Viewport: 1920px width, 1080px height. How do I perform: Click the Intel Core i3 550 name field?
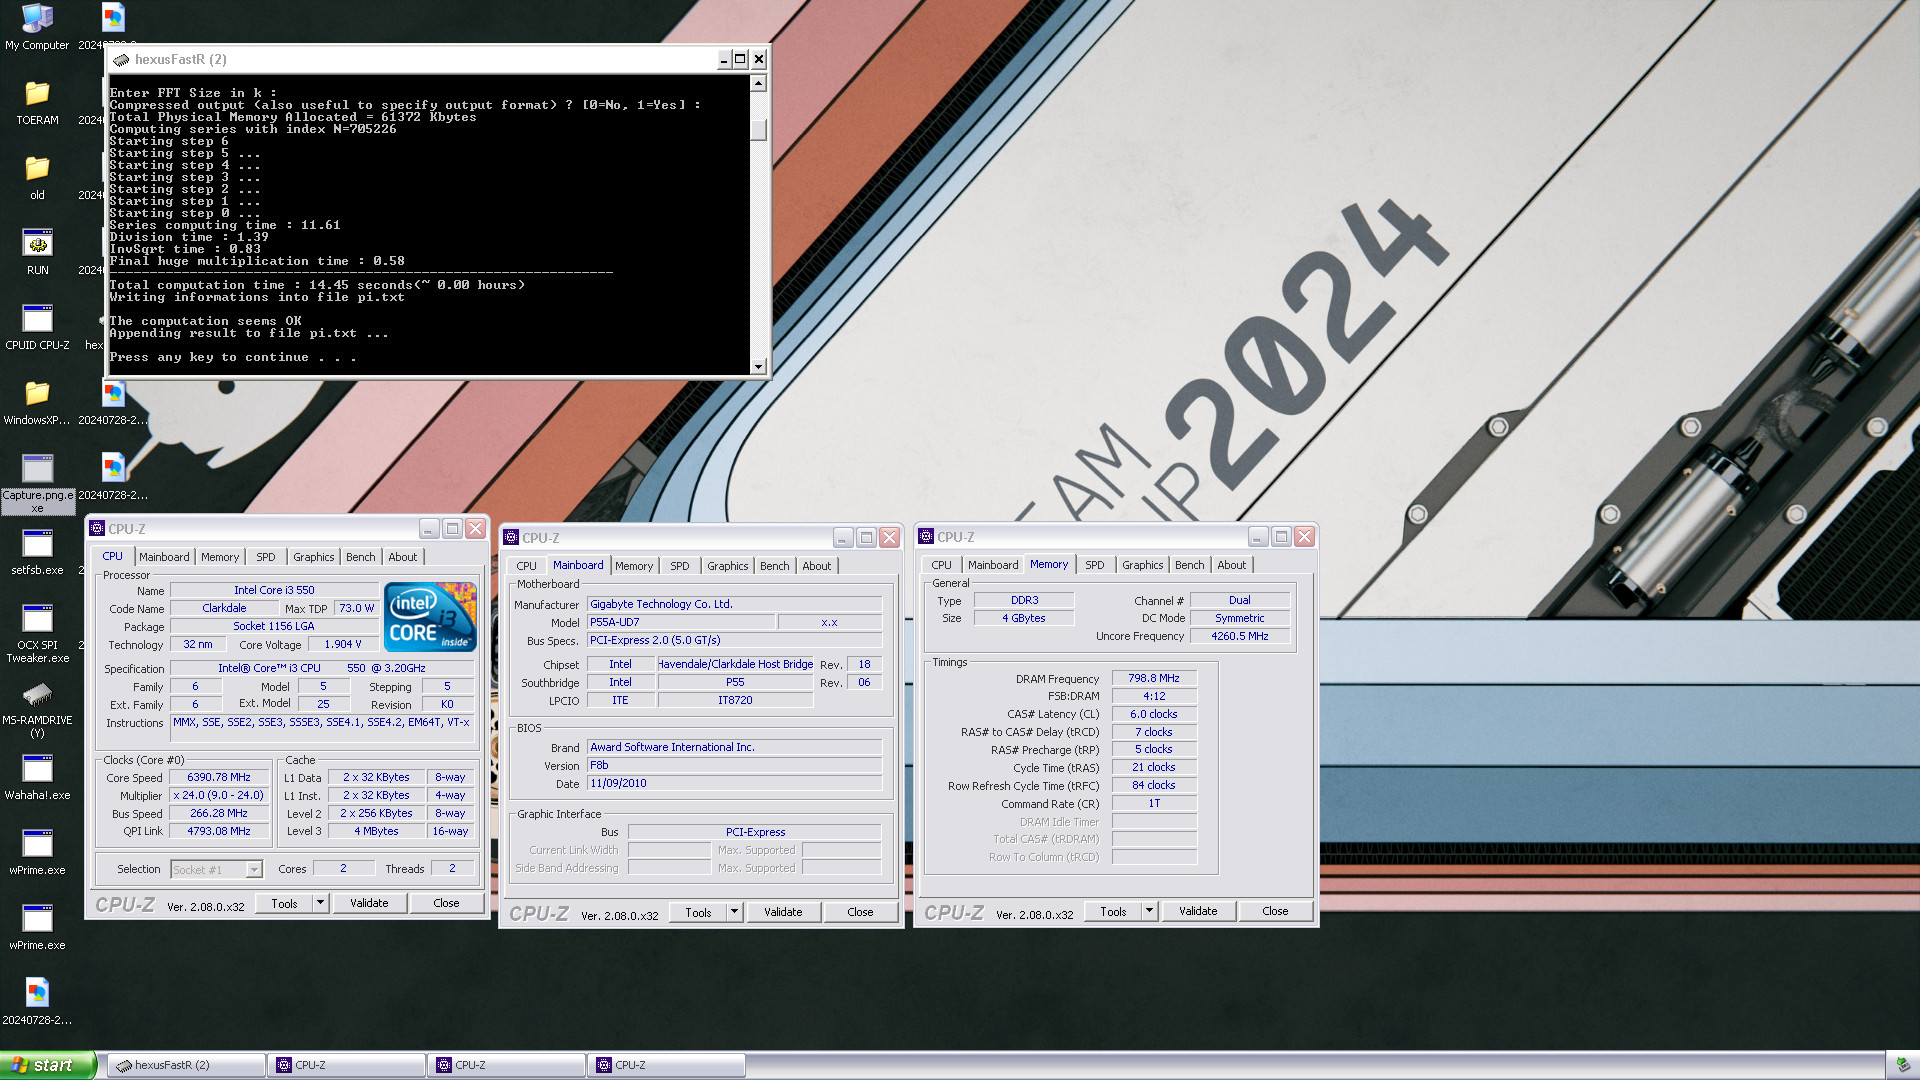(274, 590)
